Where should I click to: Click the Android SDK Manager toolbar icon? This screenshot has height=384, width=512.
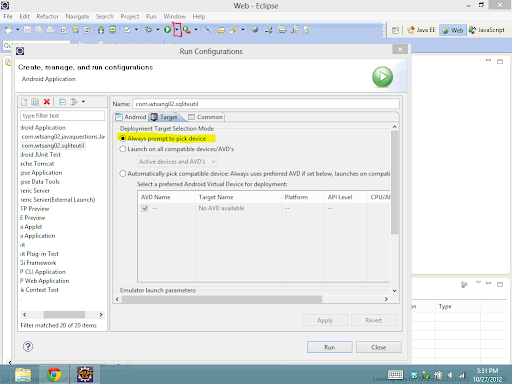[101, 30]
